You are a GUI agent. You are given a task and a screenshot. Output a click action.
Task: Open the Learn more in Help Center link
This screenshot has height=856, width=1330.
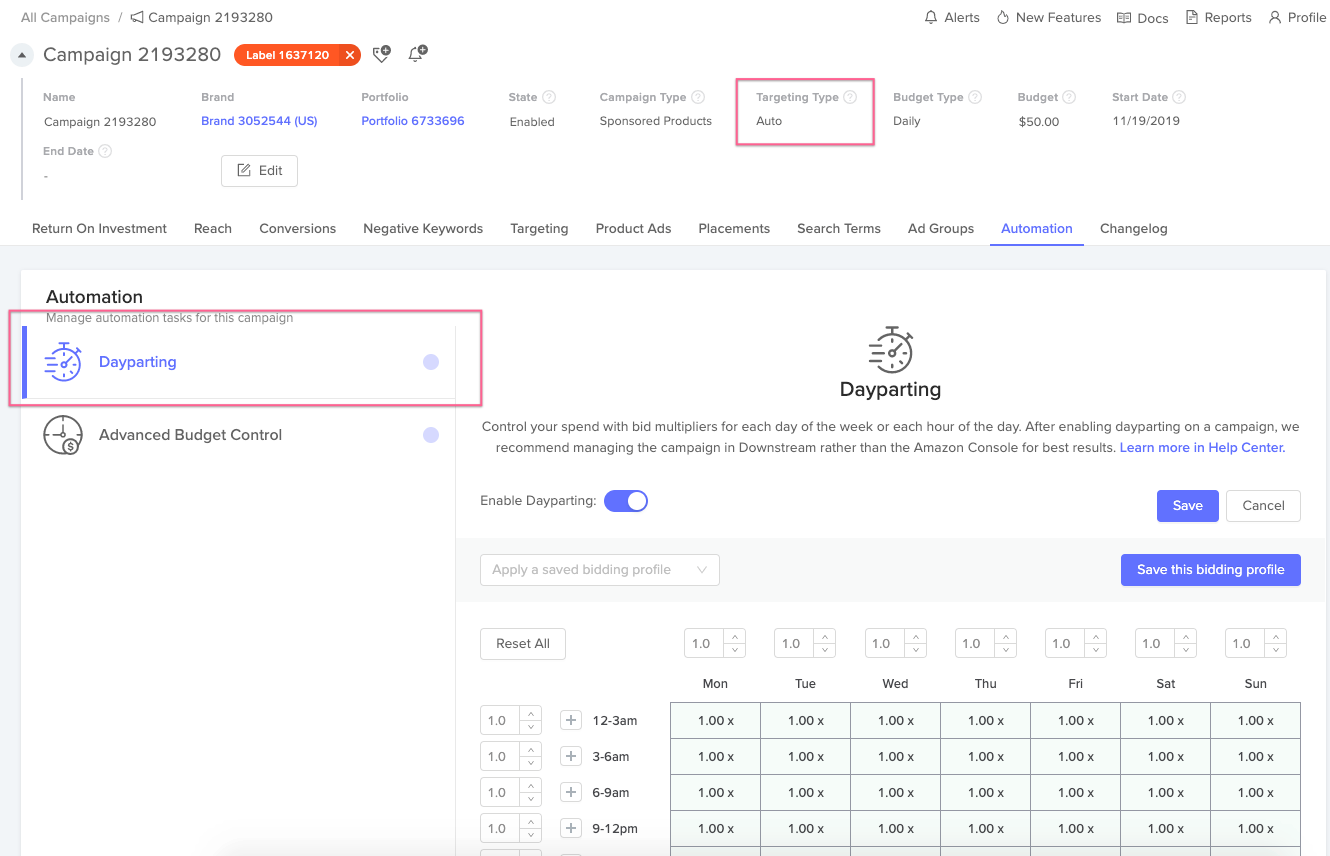pos(1201,447)
